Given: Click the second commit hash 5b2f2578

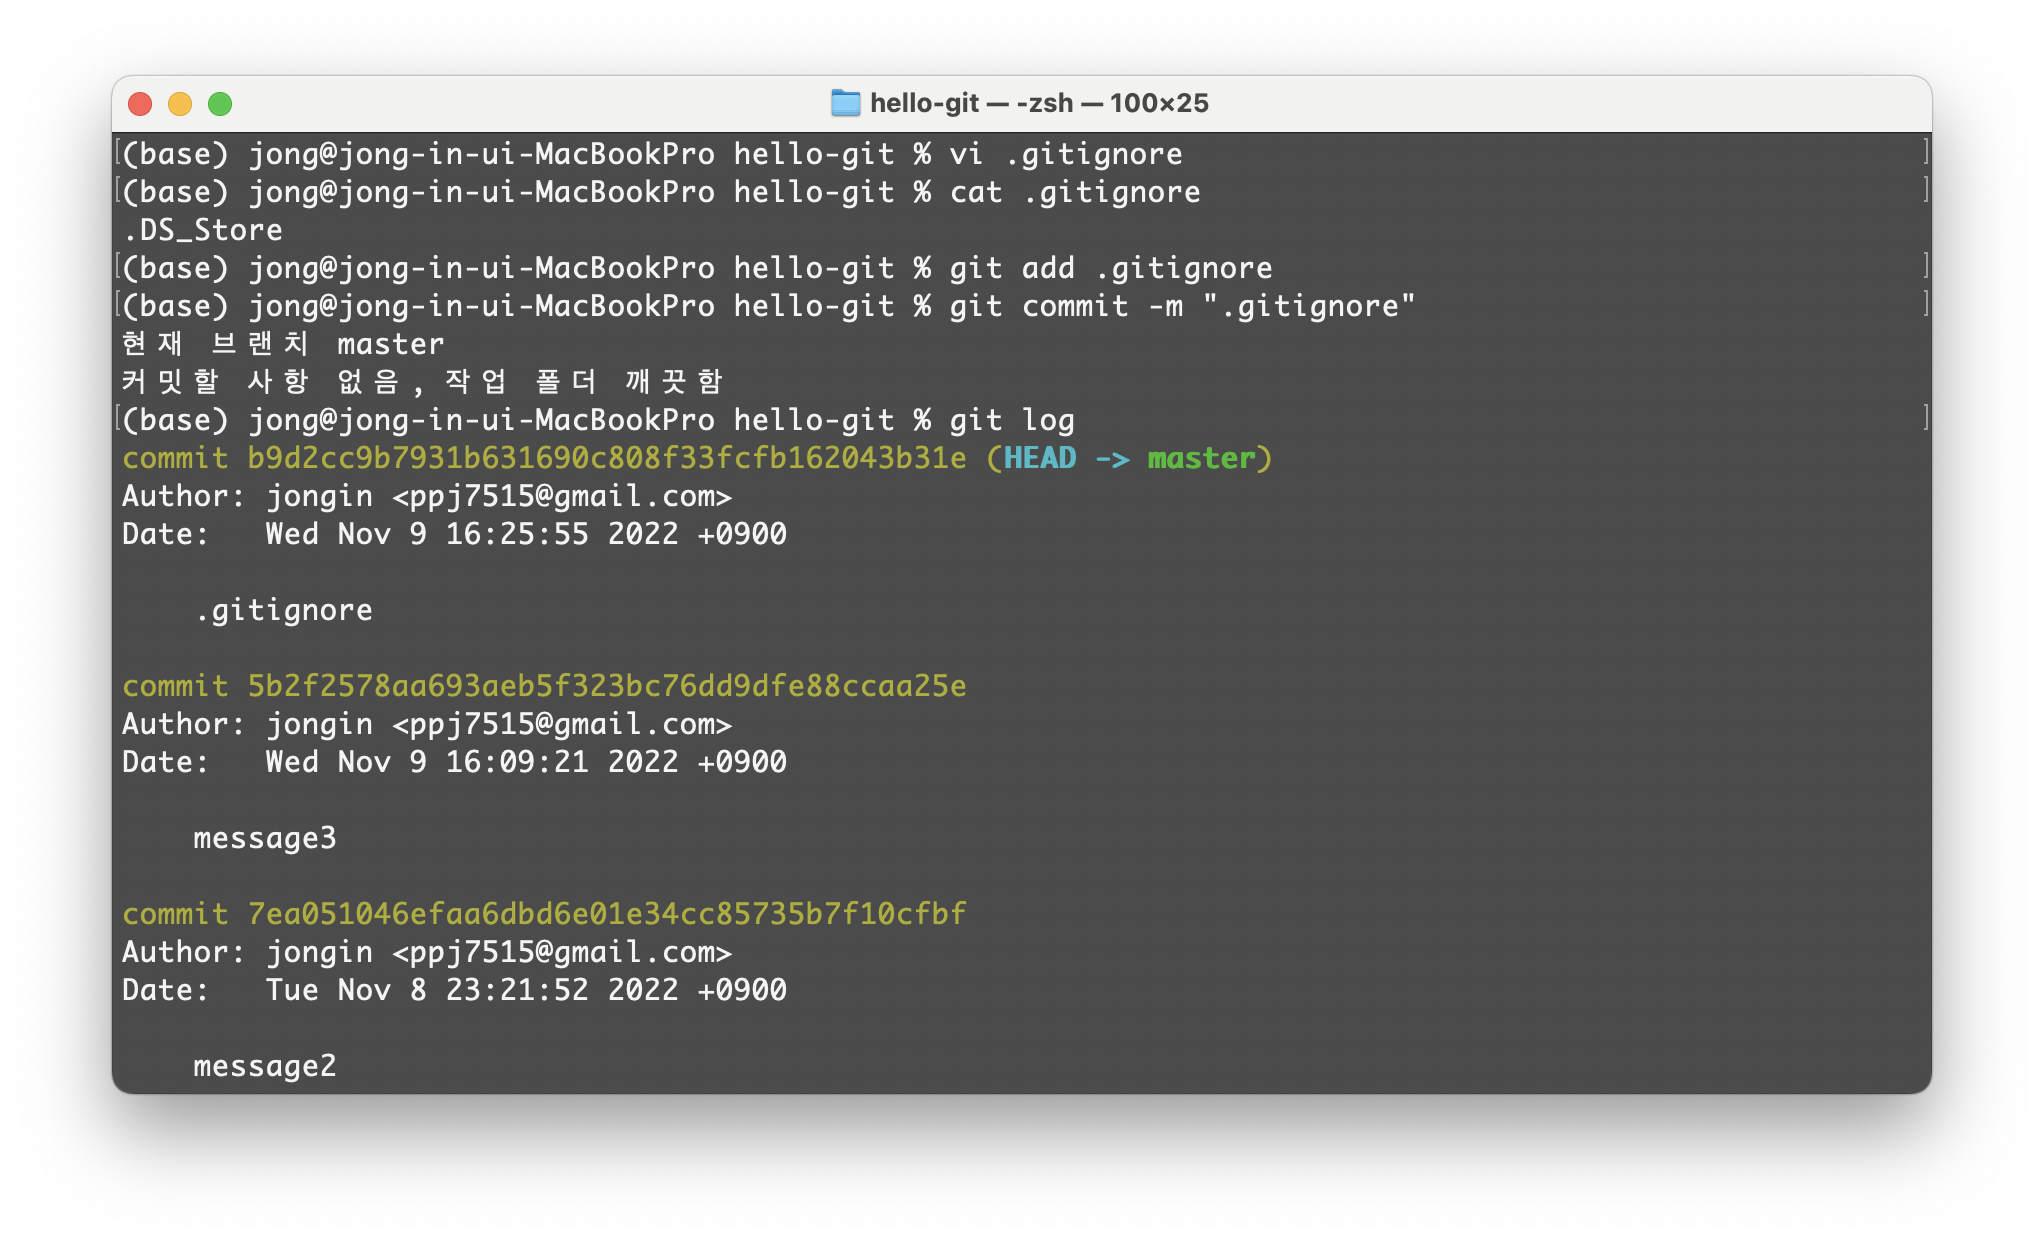Looking at the screenshot, I should (x=606, y=686).
